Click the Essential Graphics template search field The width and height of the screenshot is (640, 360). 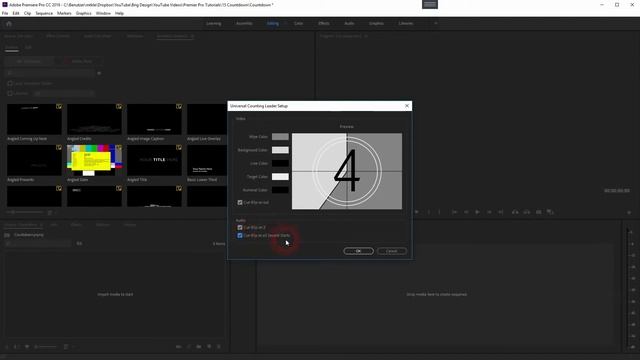tap(50, 73)
